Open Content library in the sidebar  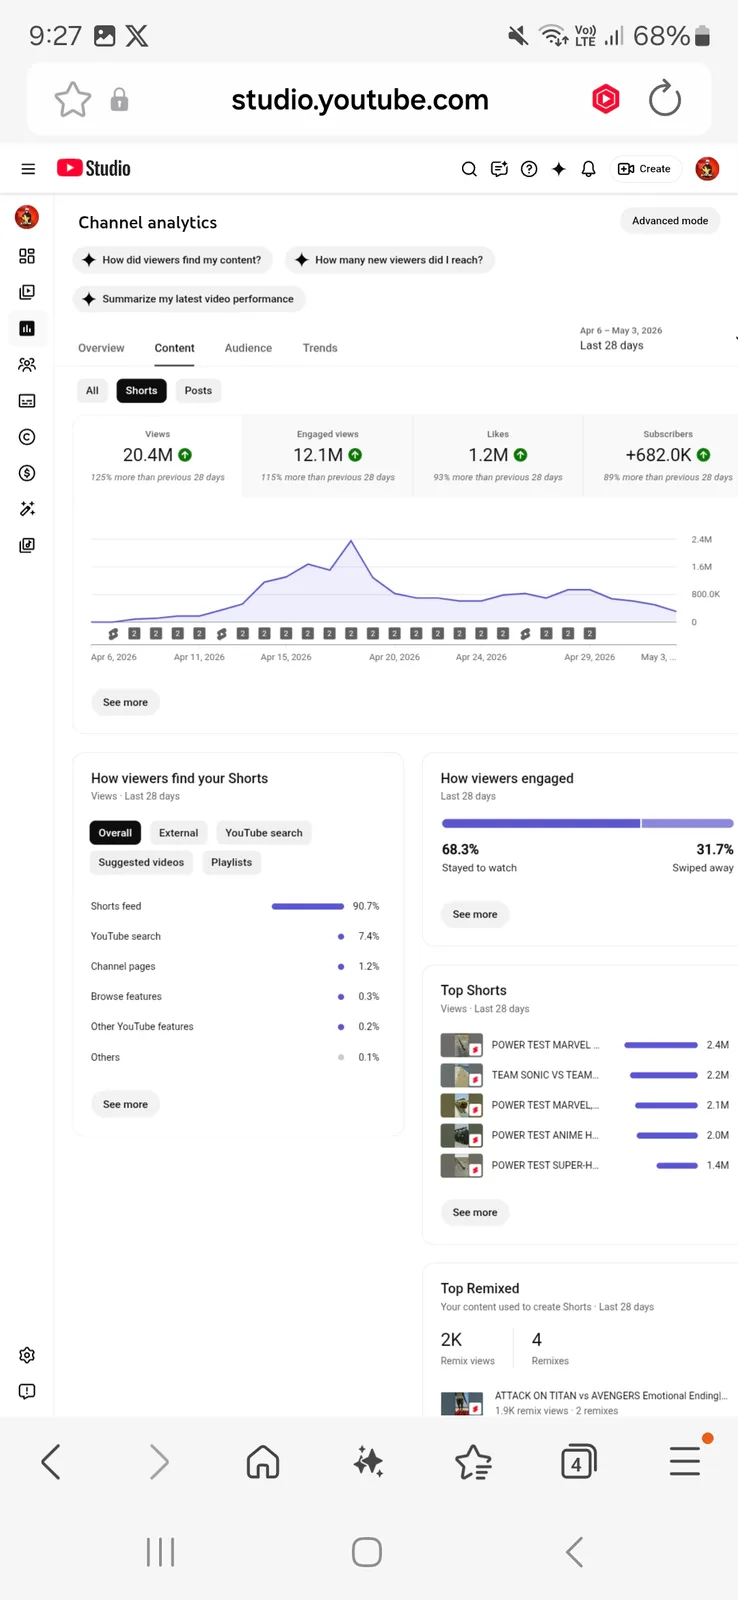27,292
